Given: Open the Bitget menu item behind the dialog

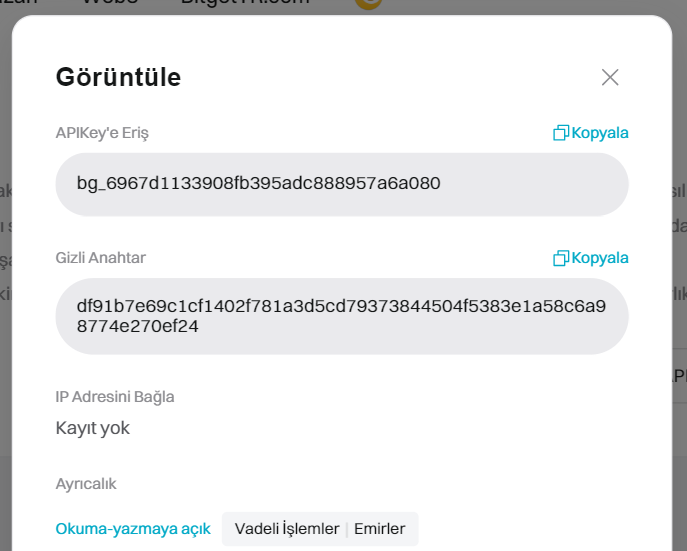Looking at the screenshot, I should [x=244, y=4].
